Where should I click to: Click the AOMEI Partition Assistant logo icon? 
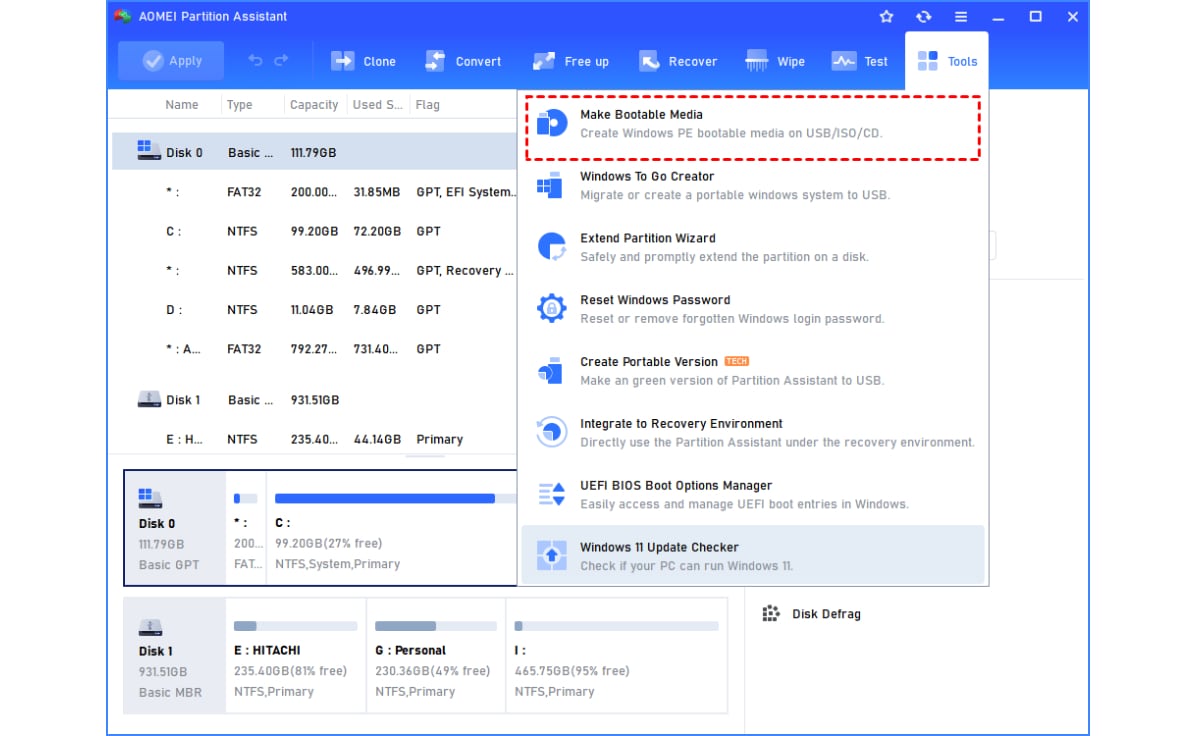(x=123, y=16)
